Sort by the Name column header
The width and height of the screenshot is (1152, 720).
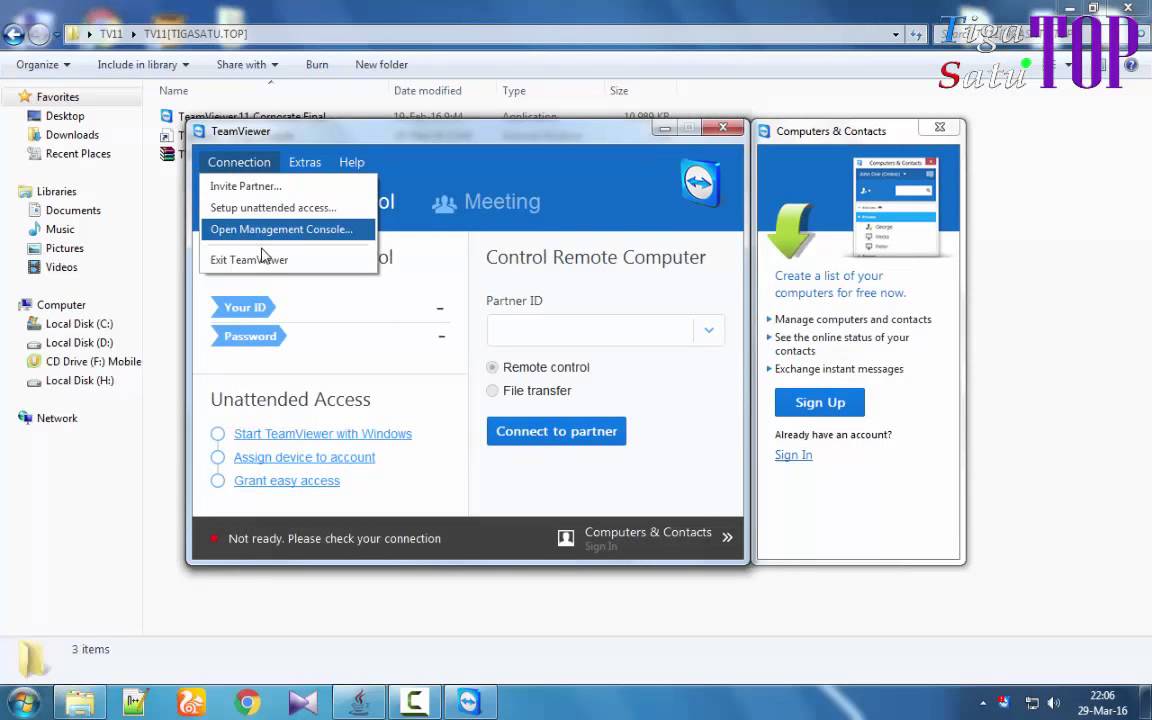tap(173, 91)
